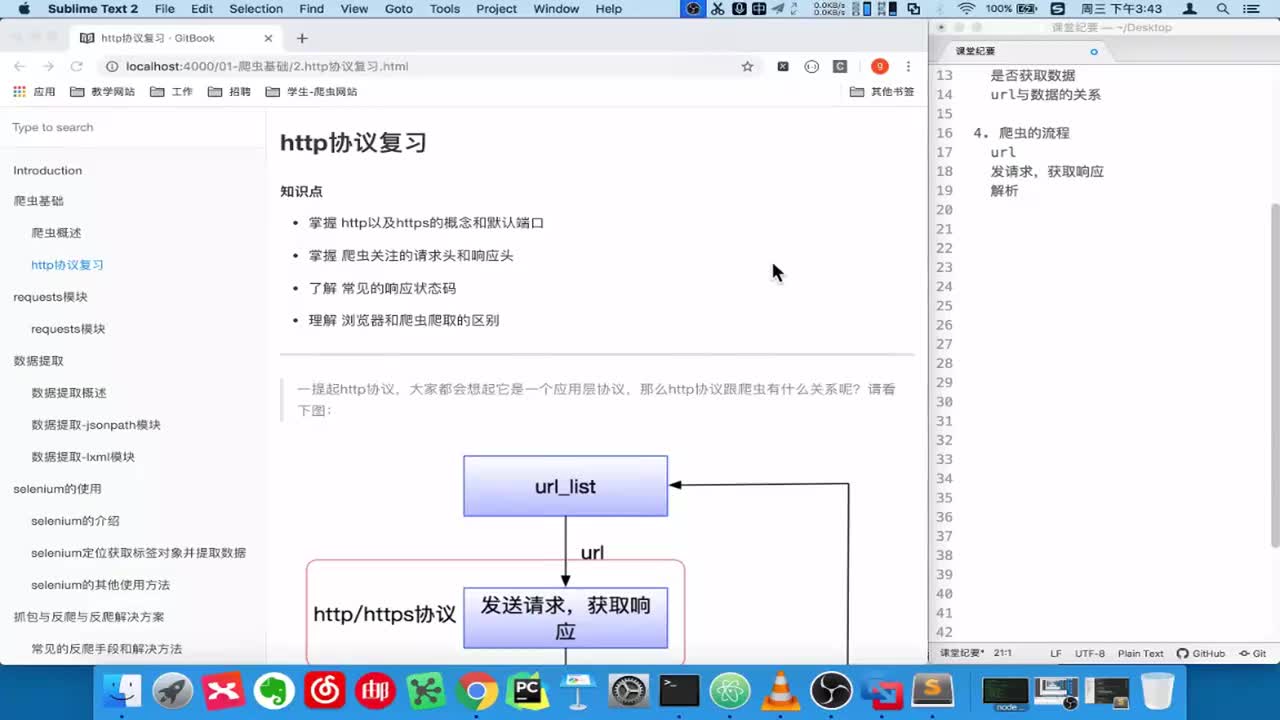Open the 教学网站 bookmark folder

(x=102, y=91)
